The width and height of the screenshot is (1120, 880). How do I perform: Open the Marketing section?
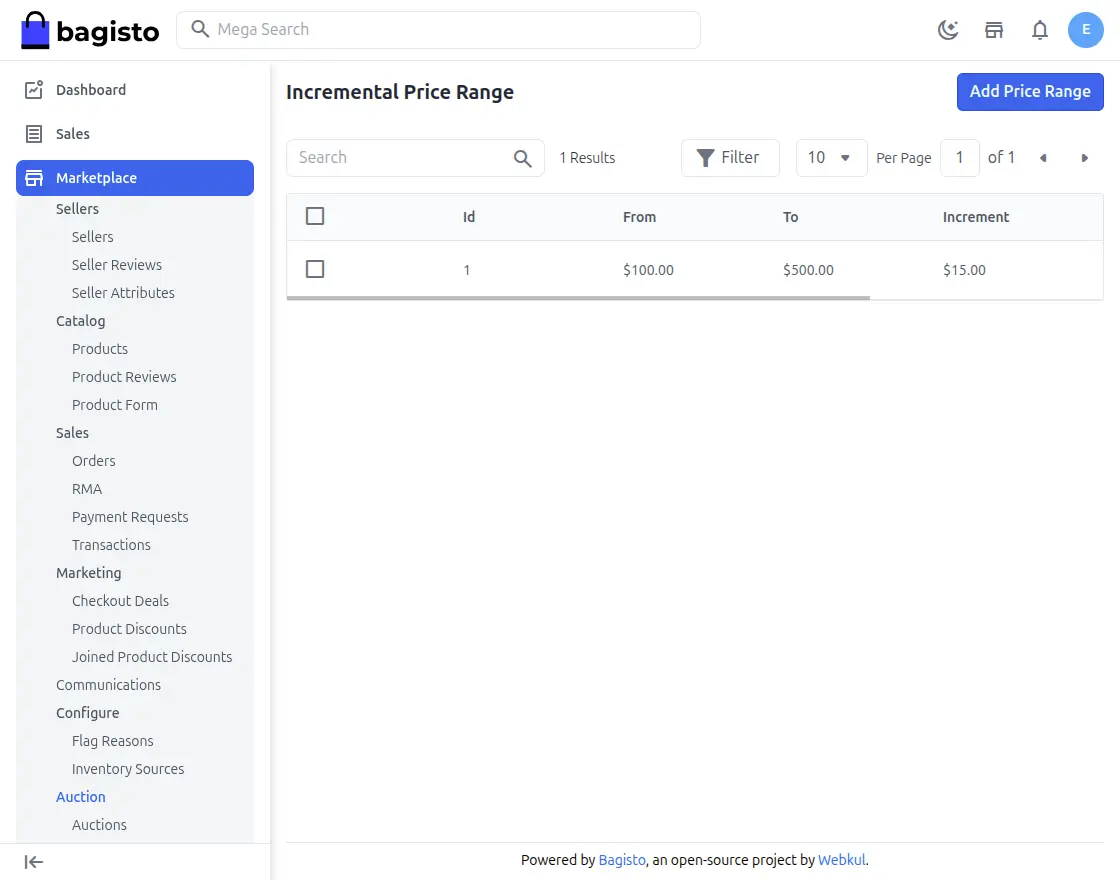89,573
